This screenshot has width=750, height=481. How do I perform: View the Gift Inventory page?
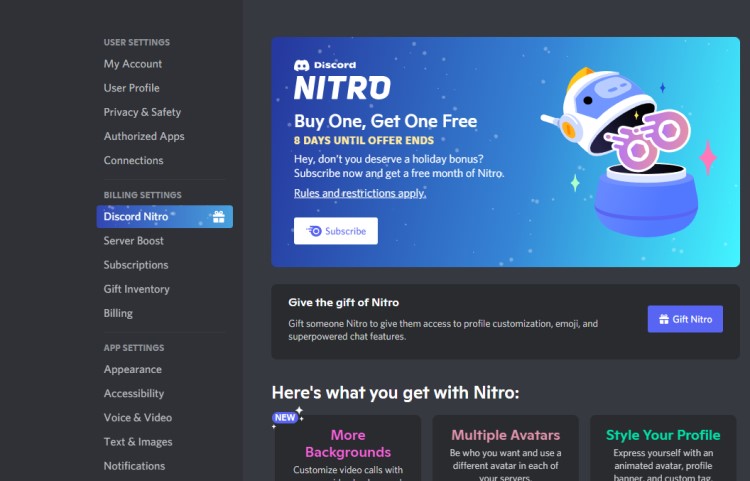136,289
